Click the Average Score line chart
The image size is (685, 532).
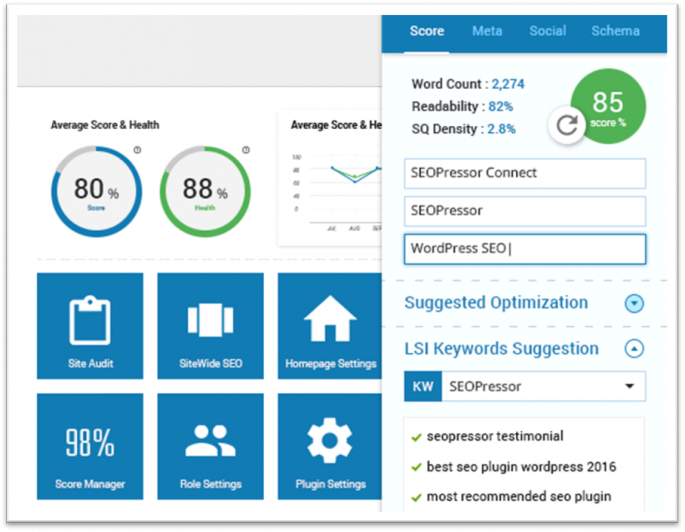click(x=334, y=190)
